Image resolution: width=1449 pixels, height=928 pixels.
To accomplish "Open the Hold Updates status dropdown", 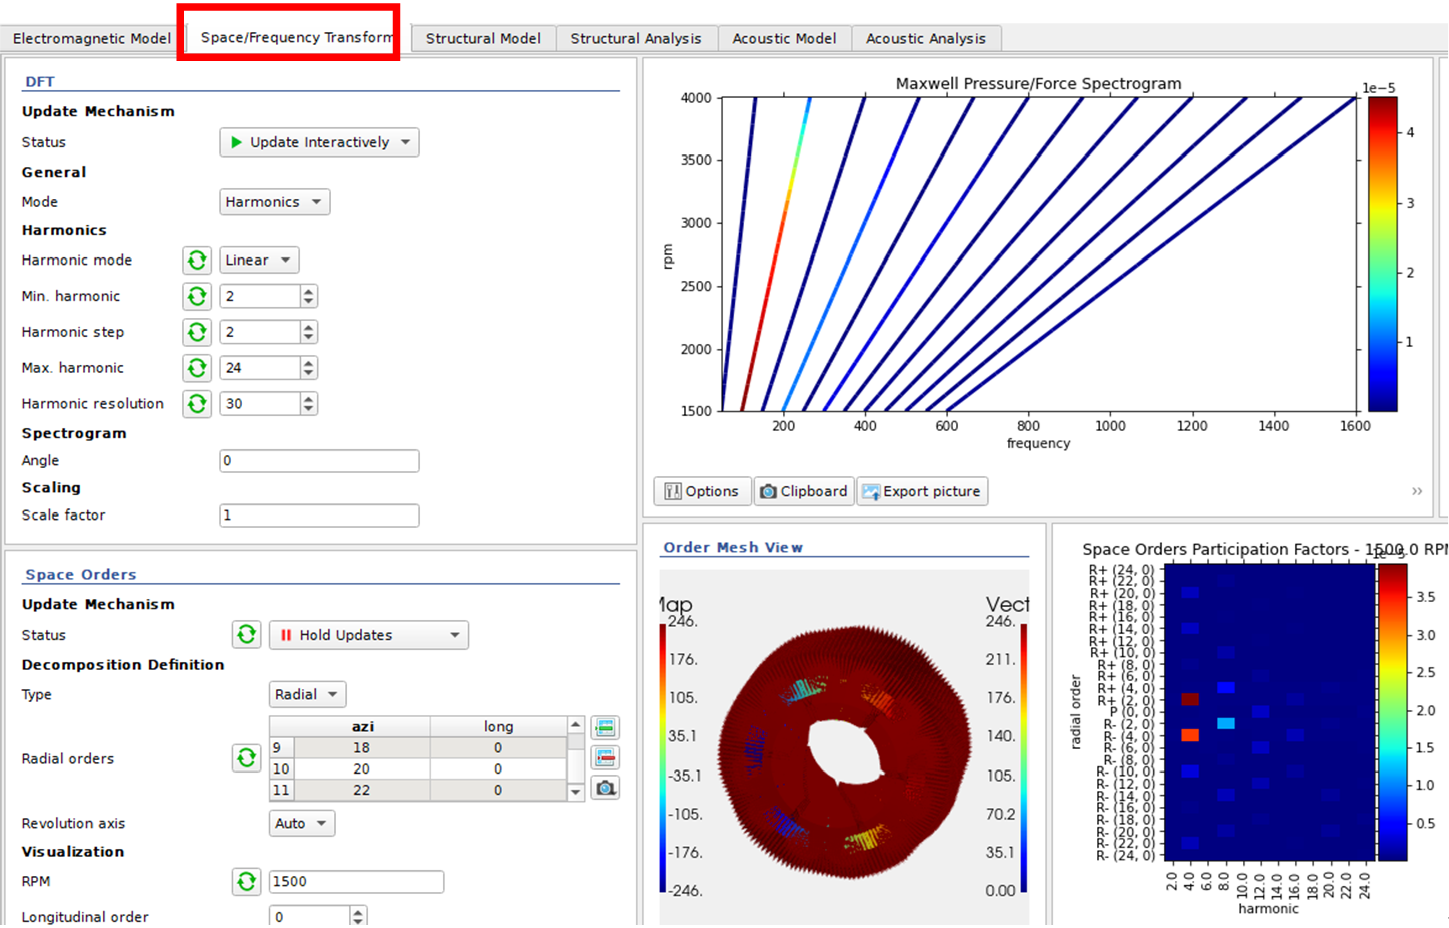I will [368, 635].
